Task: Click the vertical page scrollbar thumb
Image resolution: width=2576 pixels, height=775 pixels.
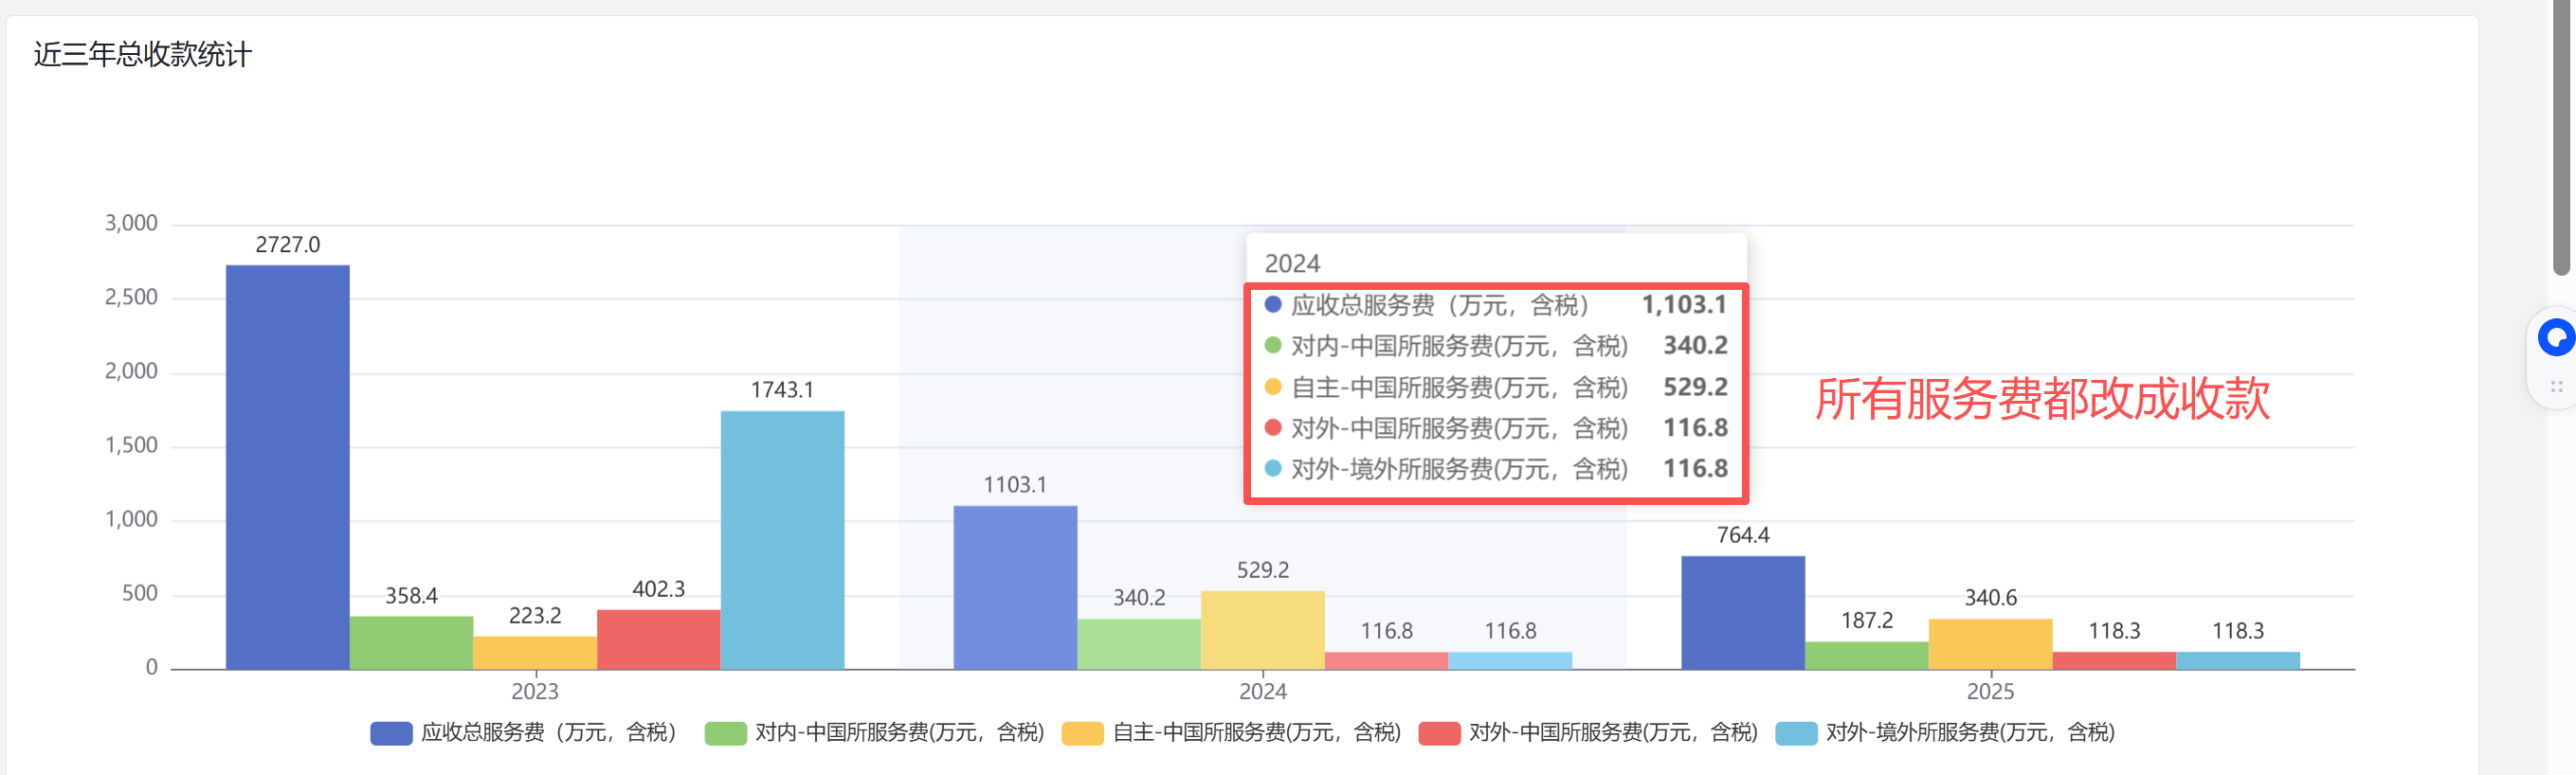Action: (2560, 140)
